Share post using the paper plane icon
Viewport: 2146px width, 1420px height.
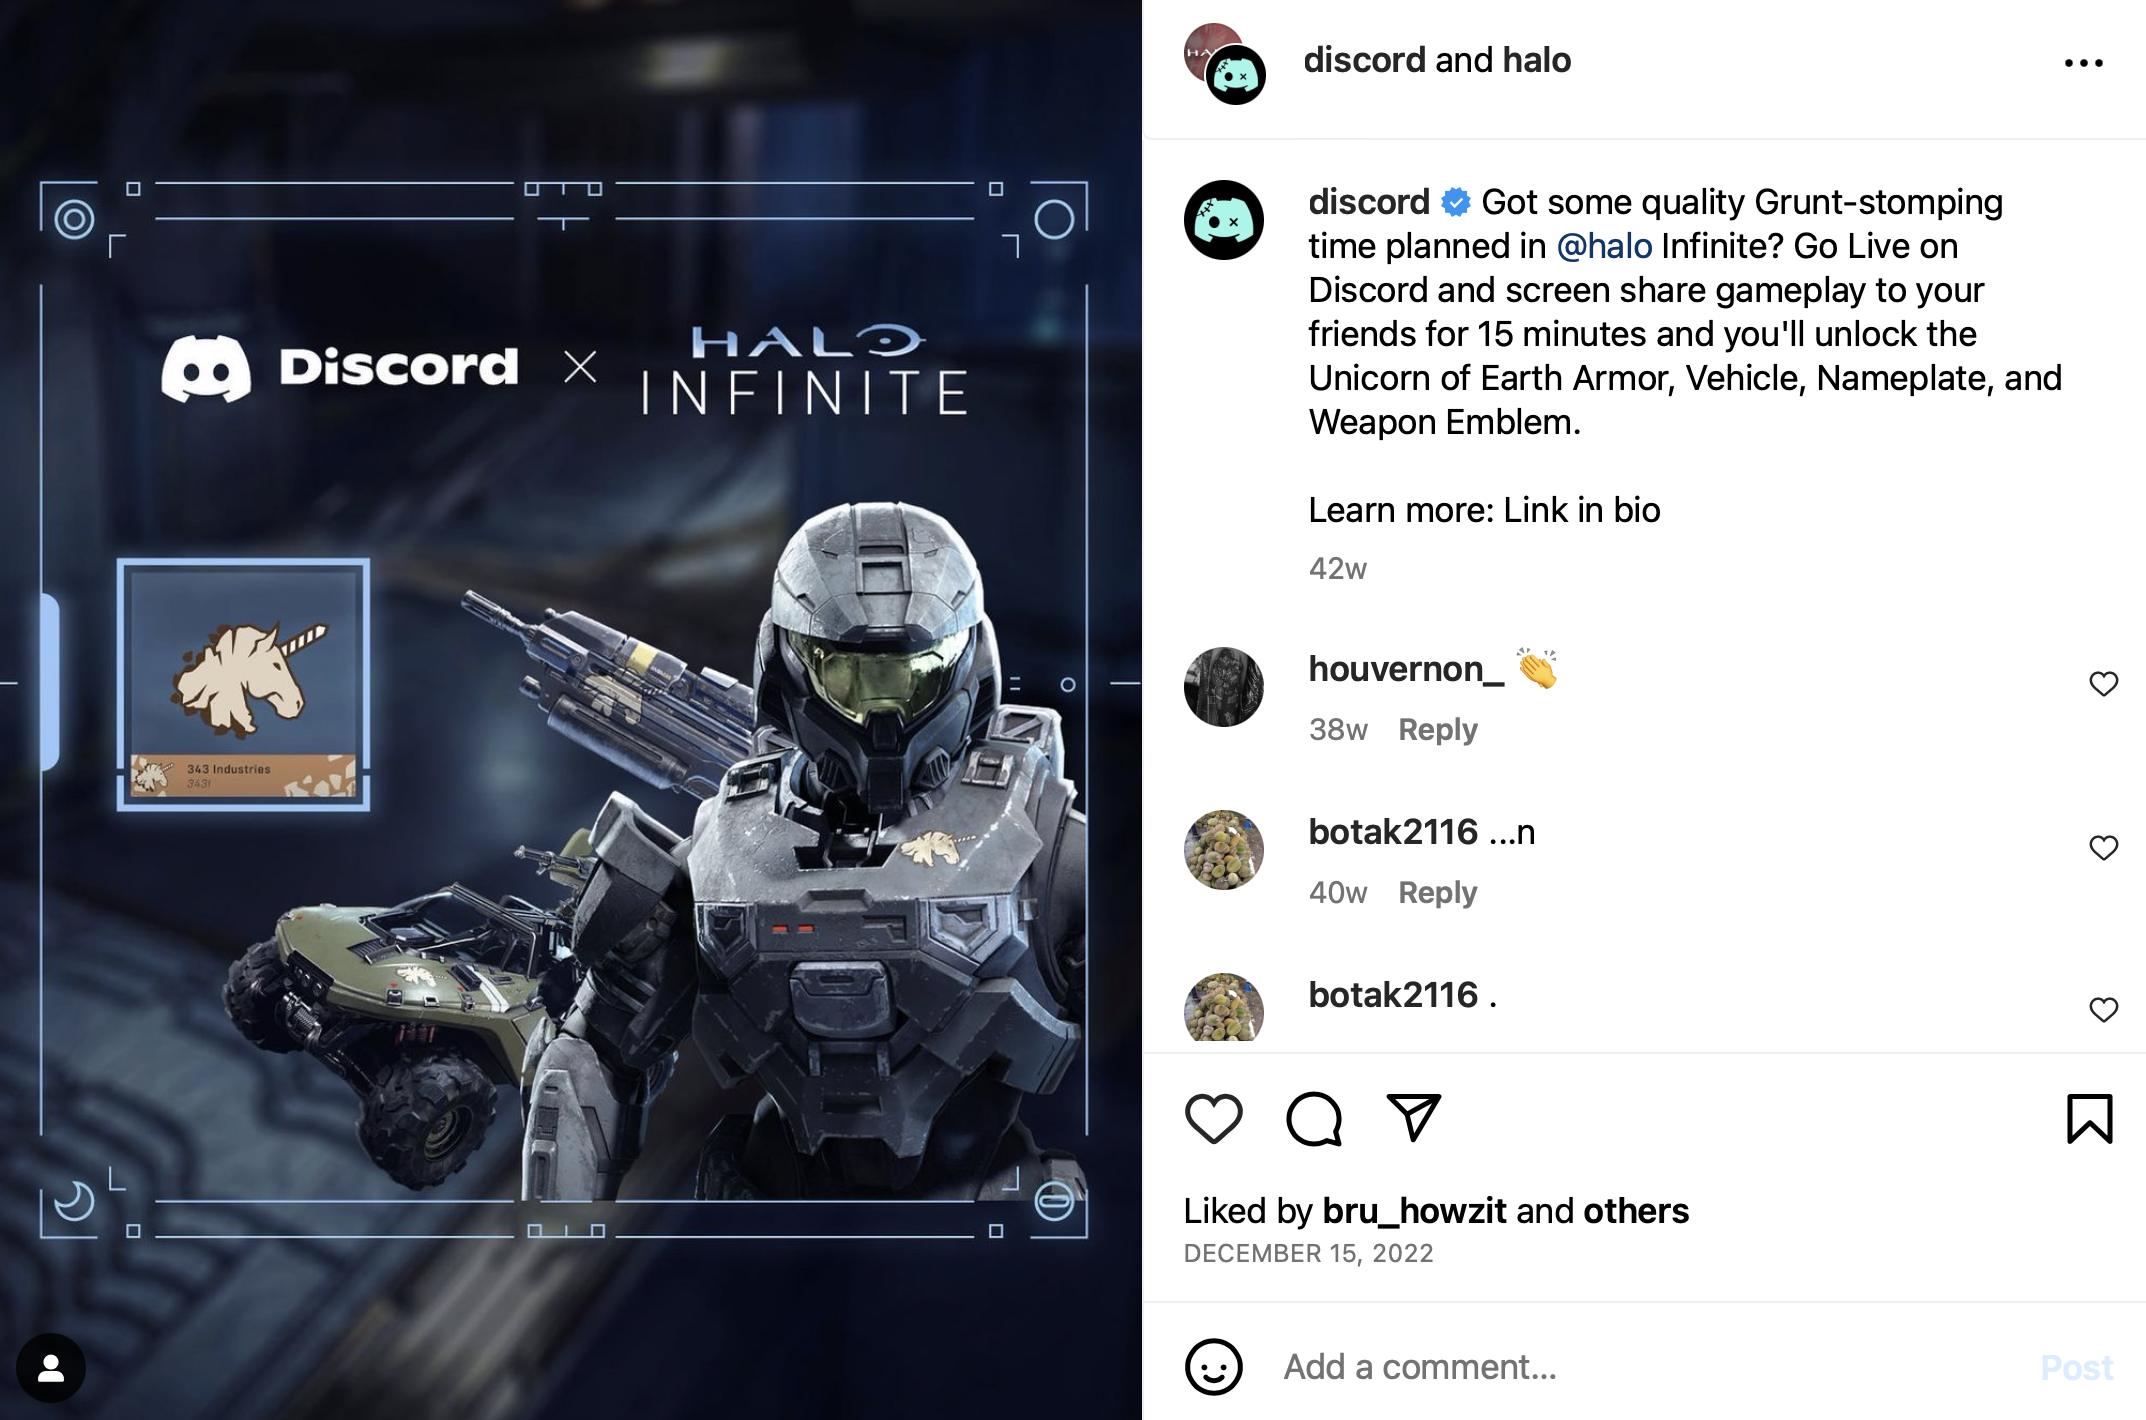(1413, 1117)
